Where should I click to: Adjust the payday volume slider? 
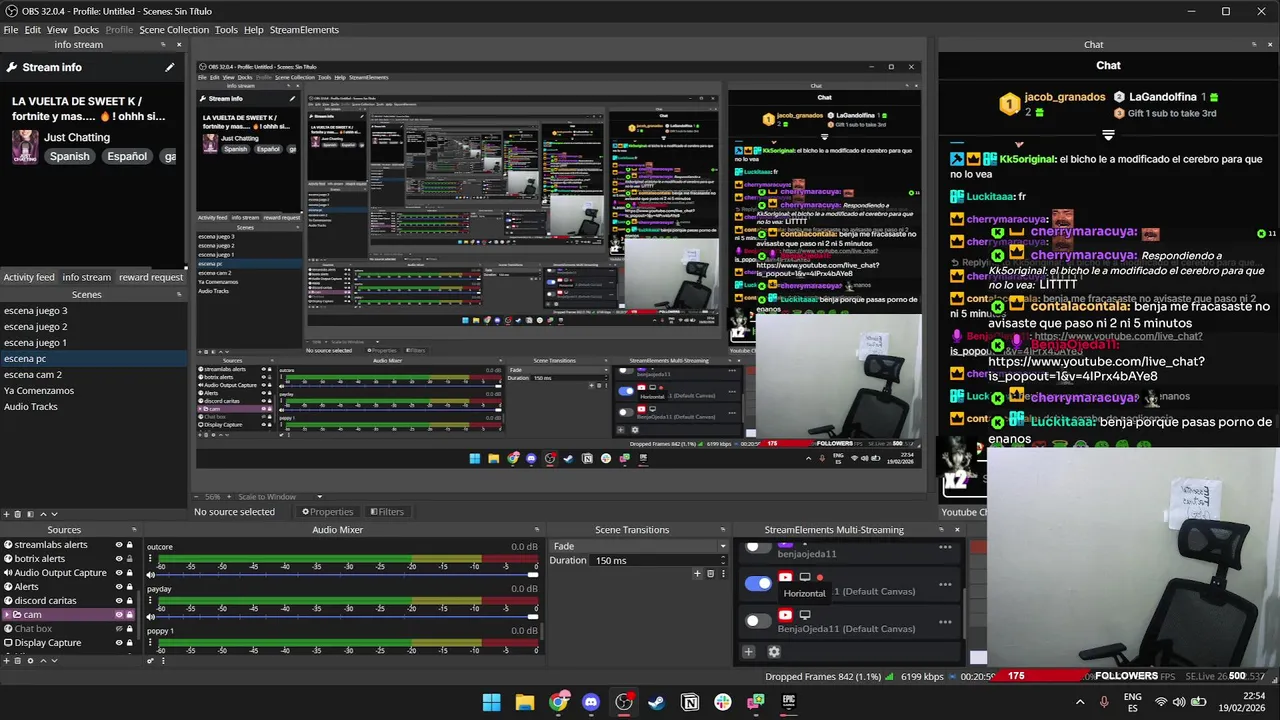pos(343,616)
